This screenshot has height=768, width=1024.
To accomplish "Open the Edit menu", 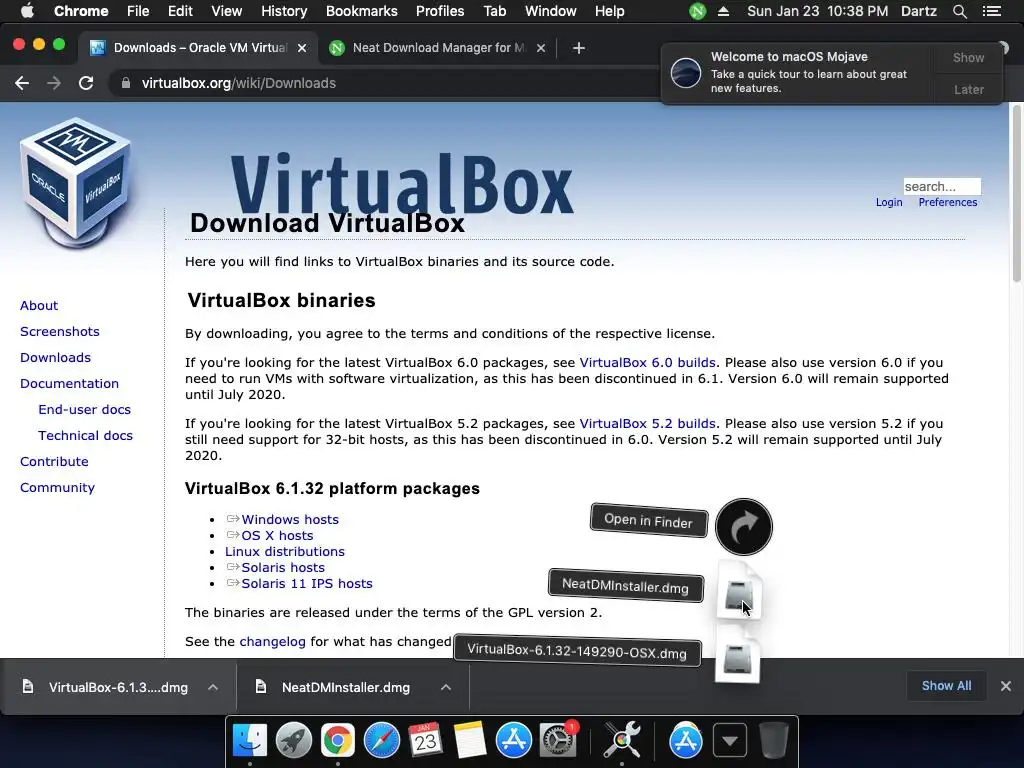I will point(180,11).
